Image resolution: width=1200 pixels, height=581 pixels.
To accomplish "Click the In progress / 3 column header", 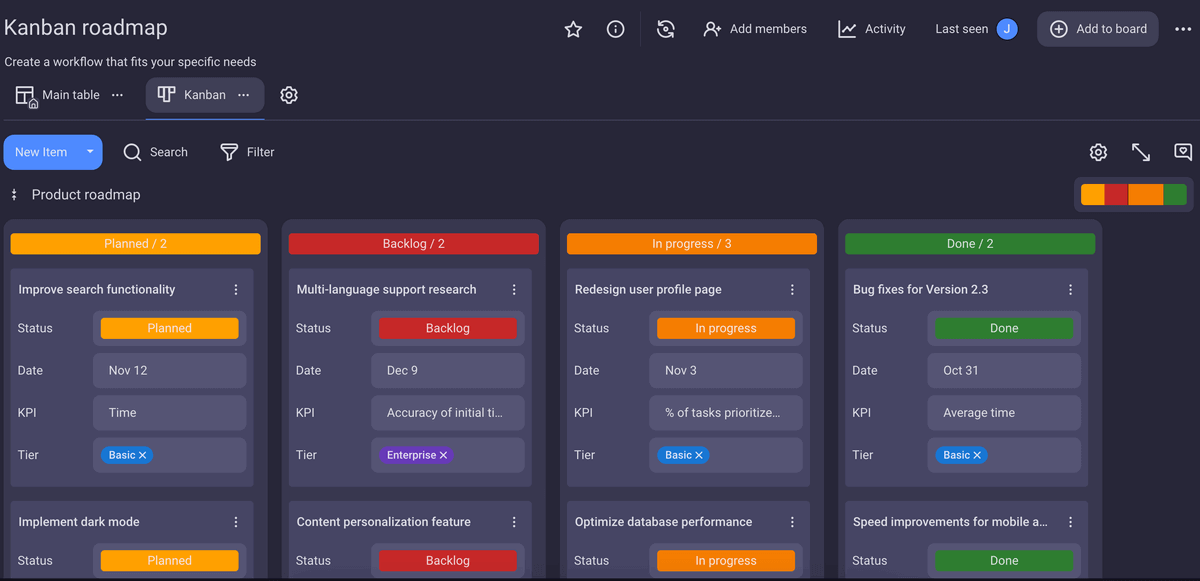I will 691,244.
